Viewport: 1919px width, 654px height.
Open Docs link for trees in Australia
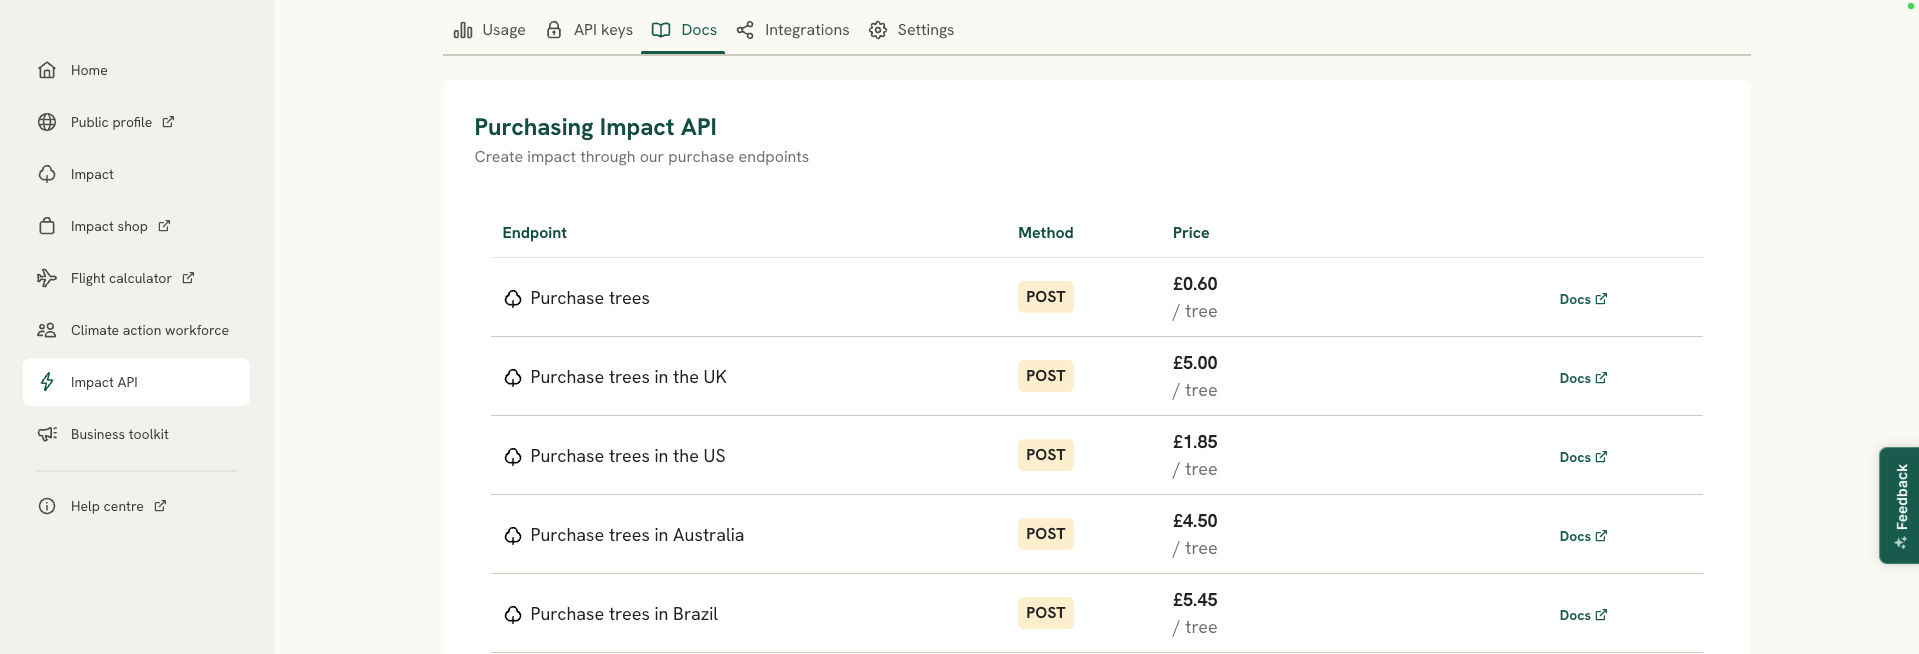click(1582, 536)
